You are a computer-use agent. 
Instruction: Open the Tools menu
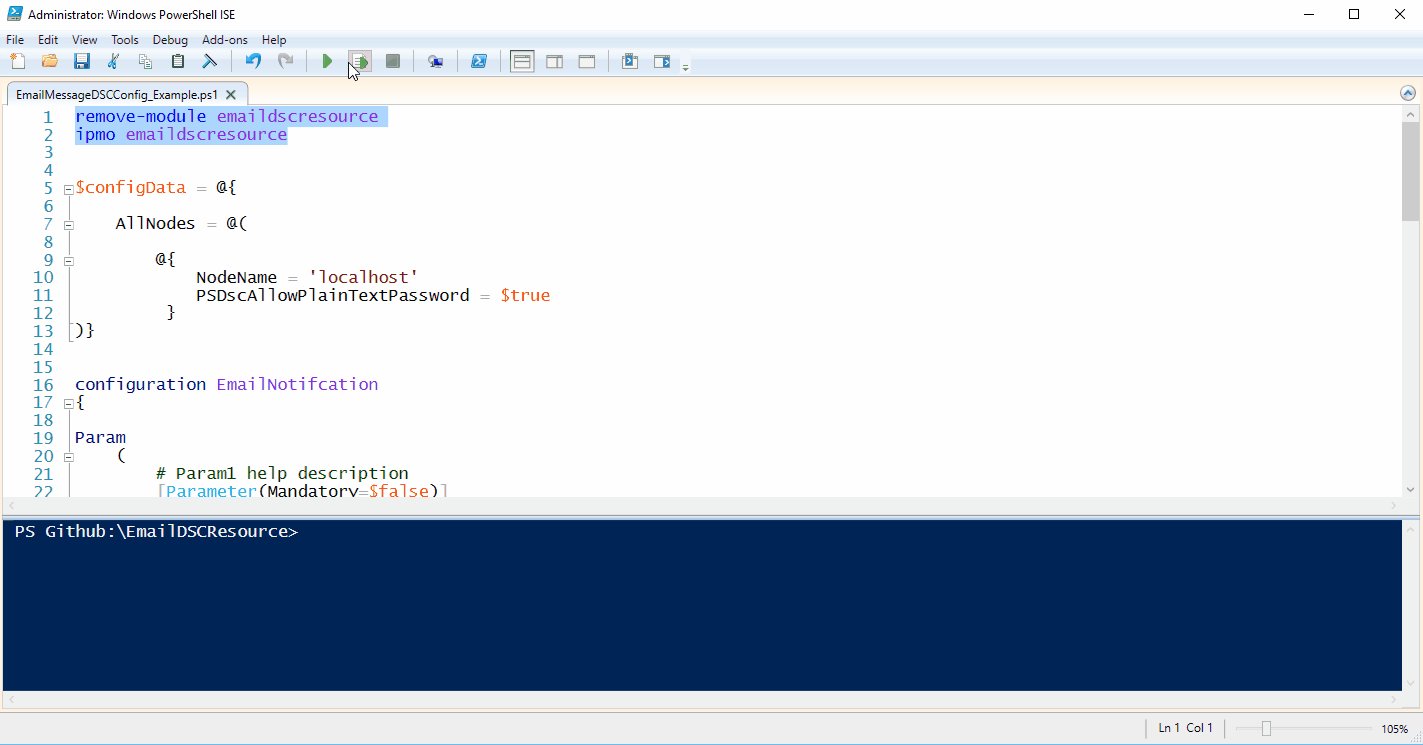(x=125, y=40)
